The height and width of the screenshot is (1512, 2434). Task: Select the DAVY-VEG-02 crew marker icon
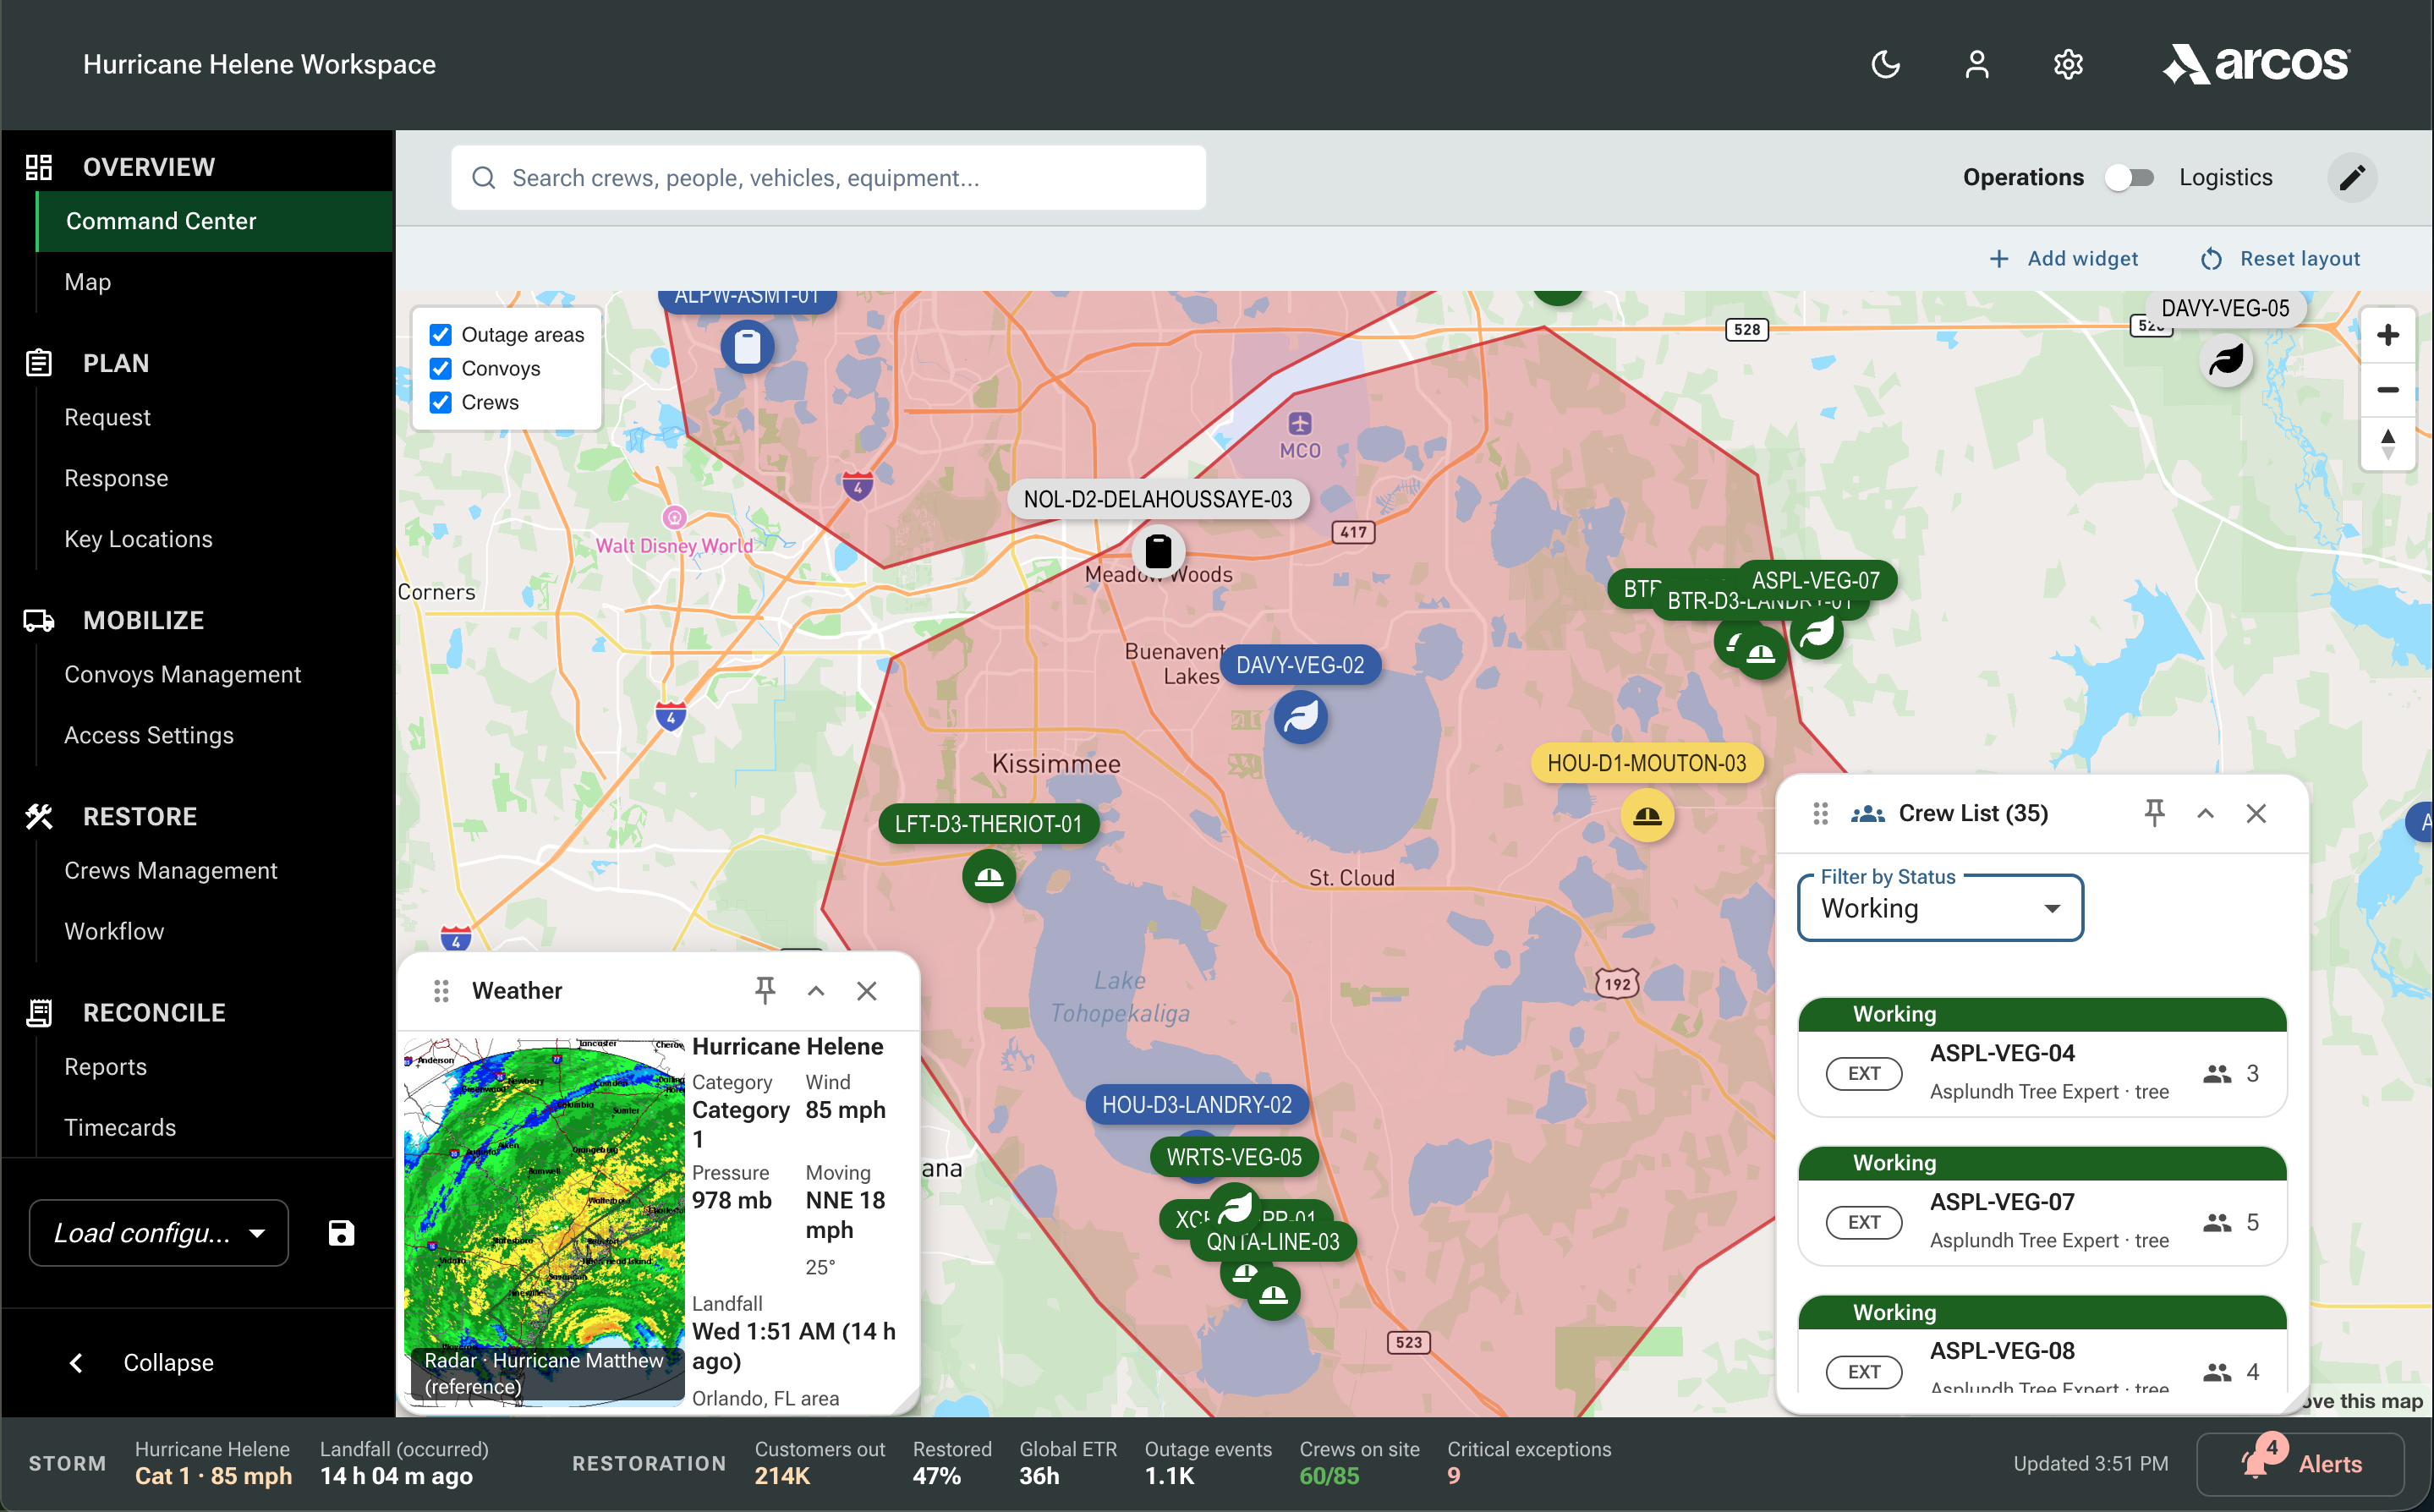pyautogui.click(x=1300, y=717)
